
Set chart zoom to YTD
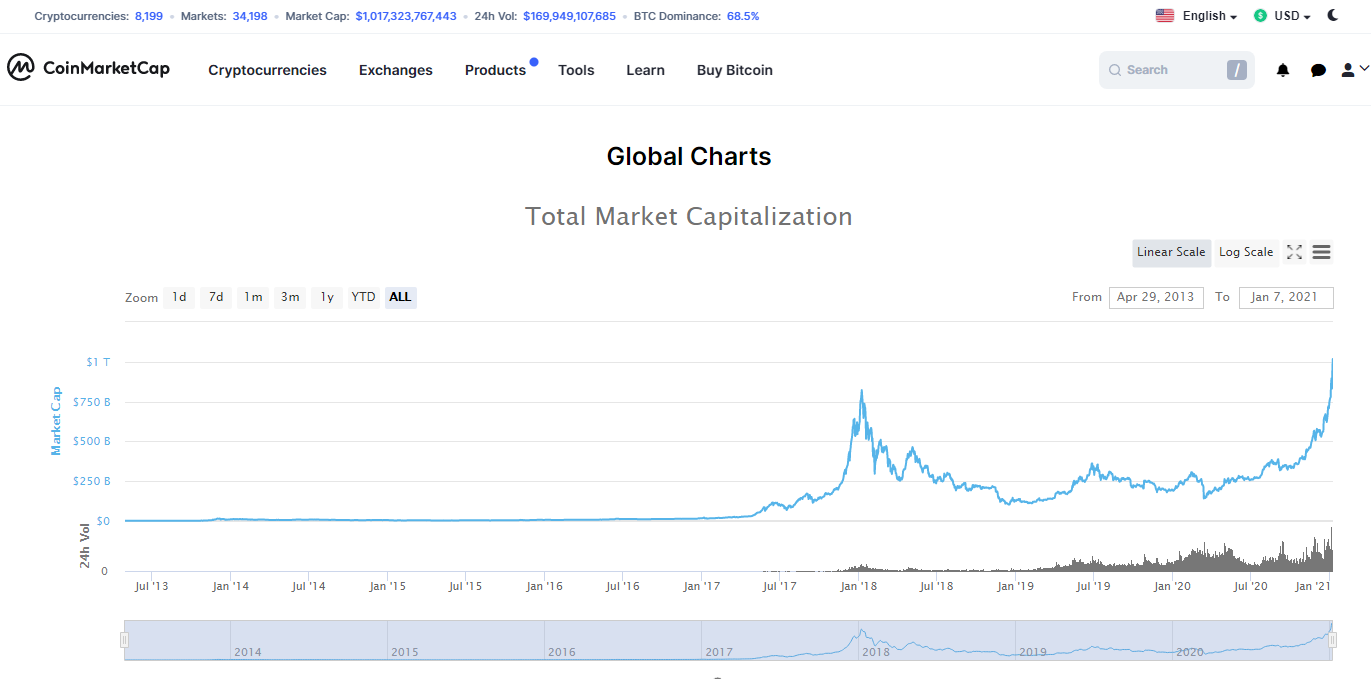(x=363, y=297)
